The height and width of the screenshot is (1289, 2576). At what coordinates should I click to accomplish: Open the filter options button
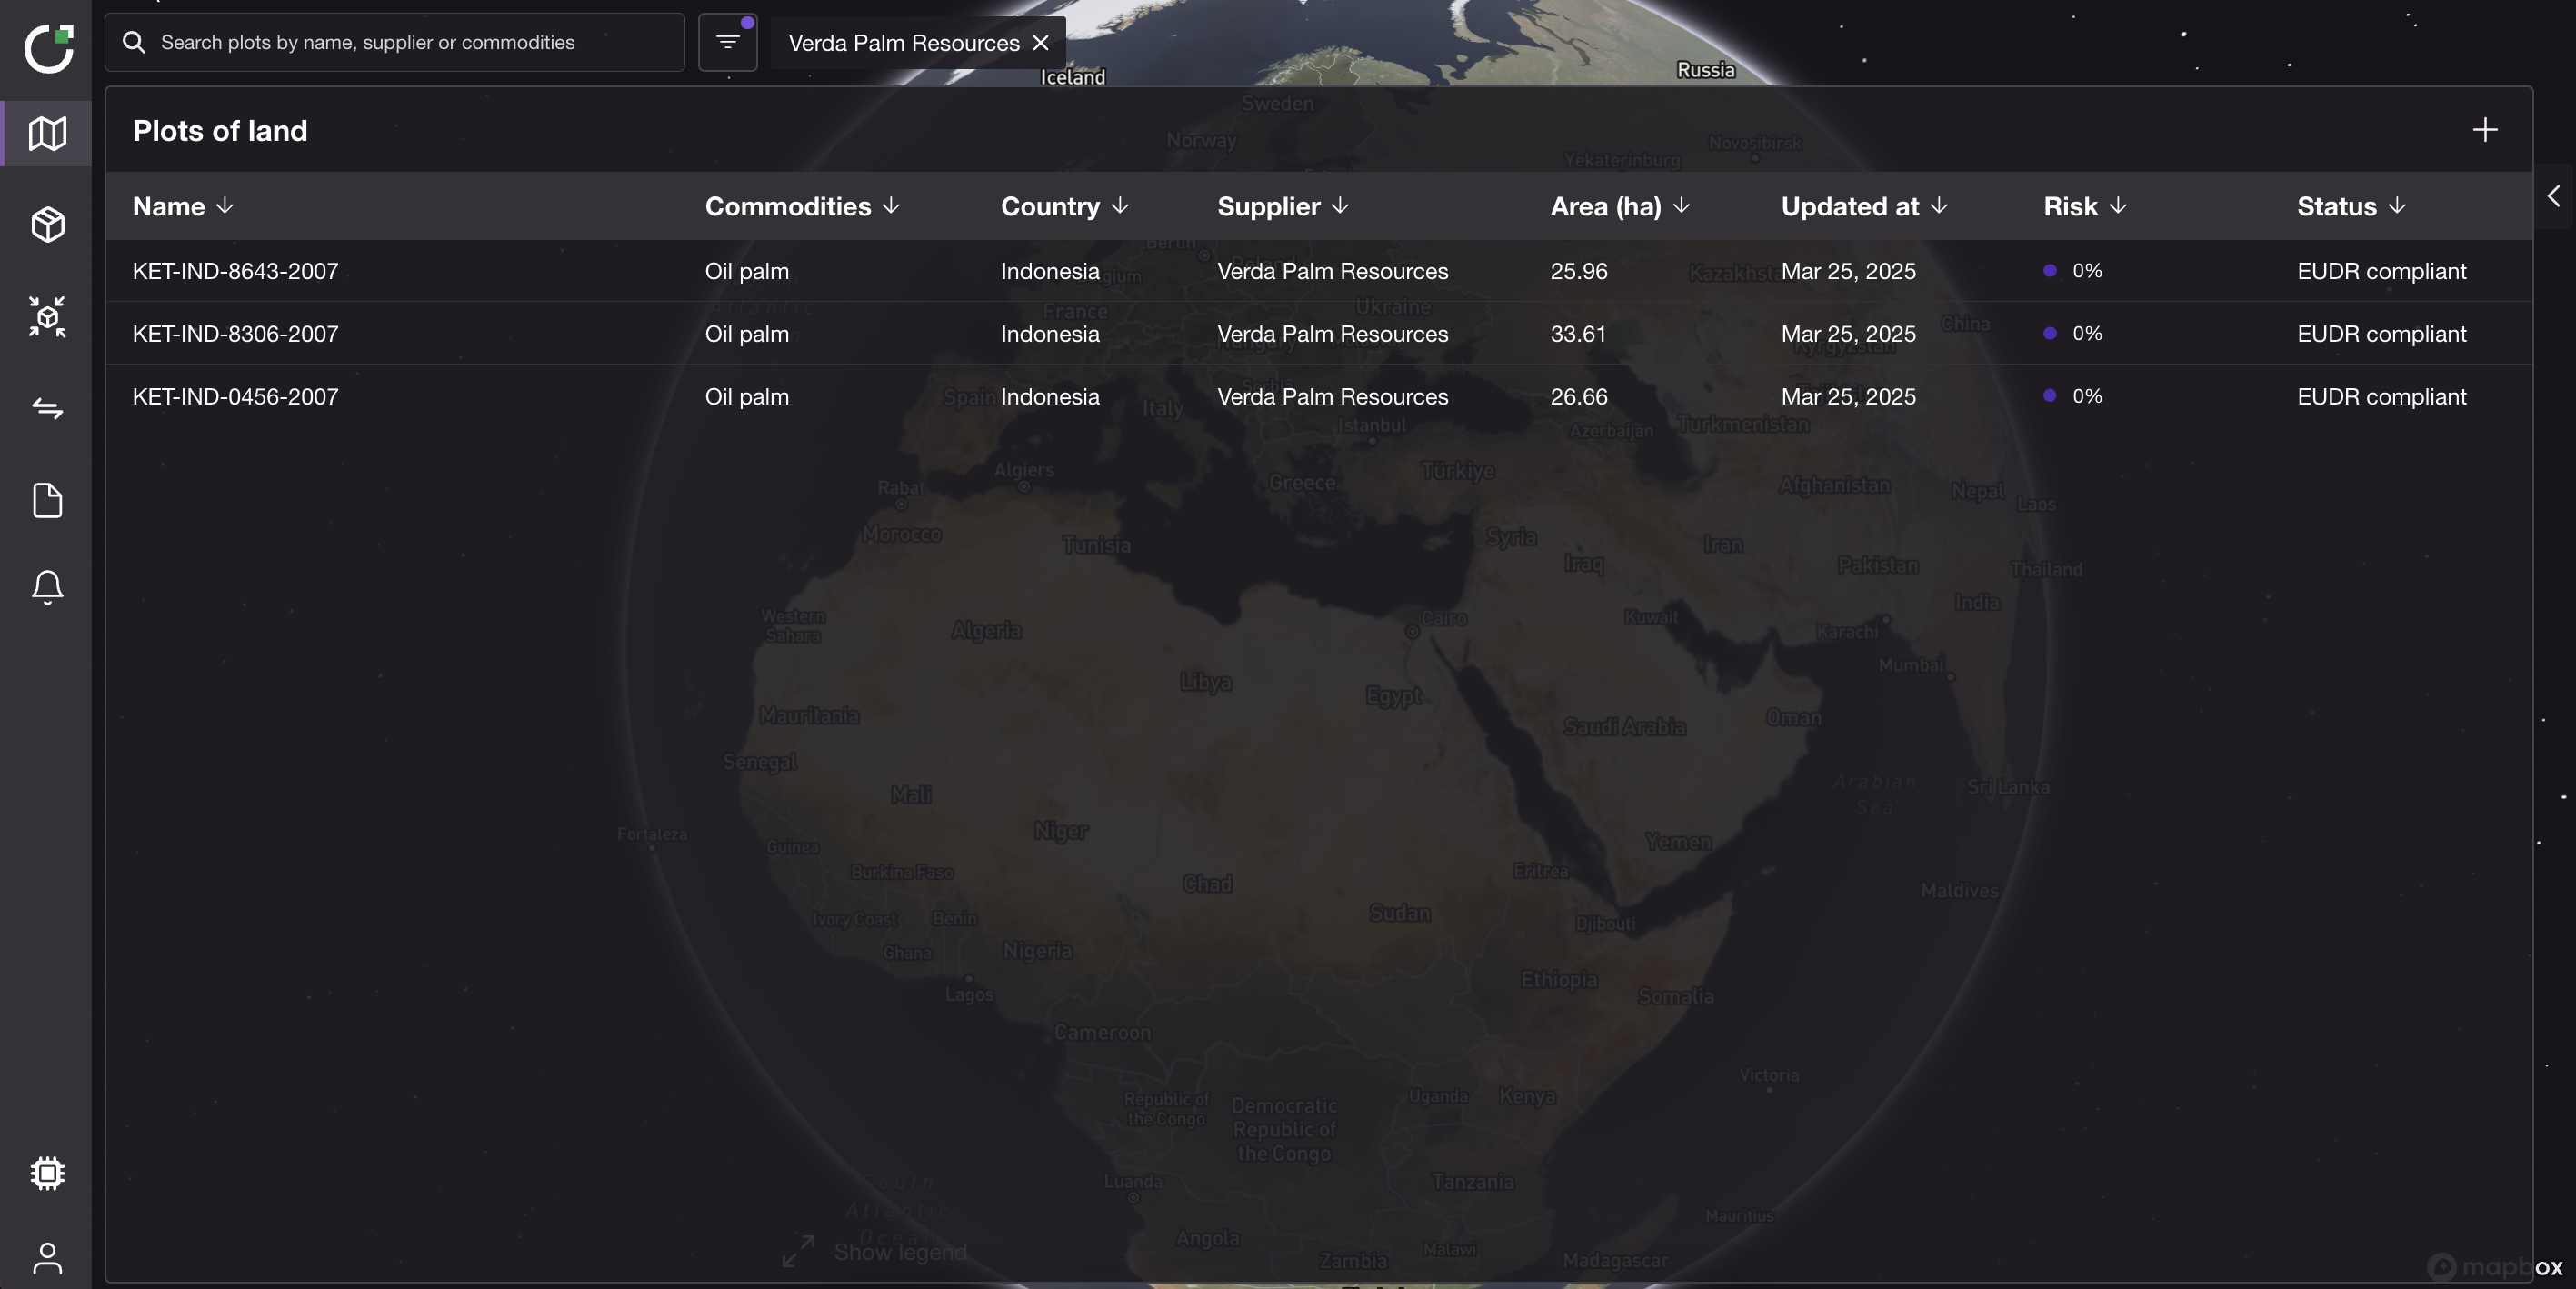tap(727, 42)
